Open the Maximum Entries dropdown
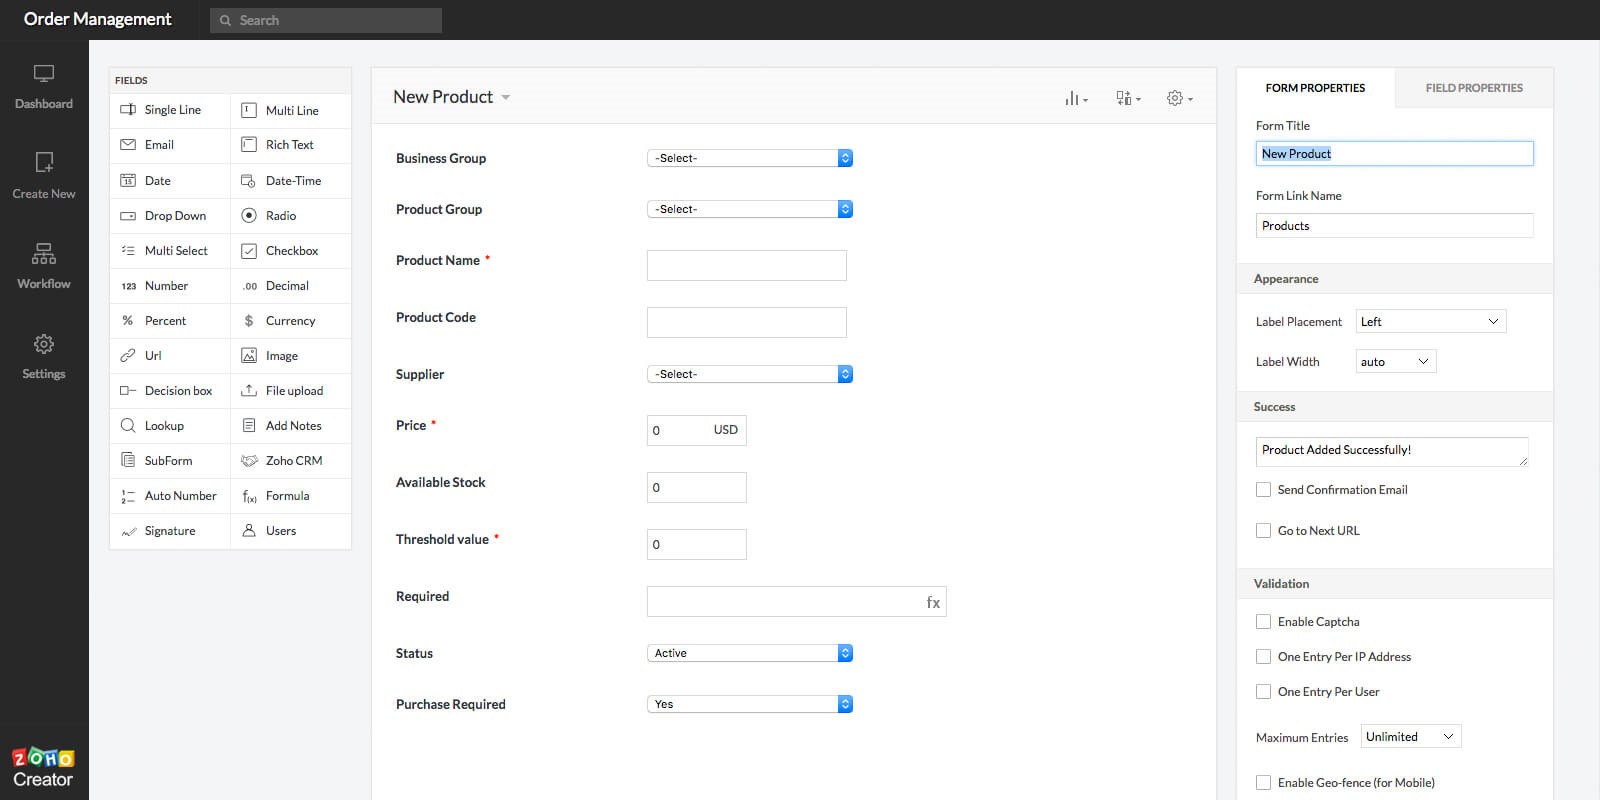Viewport: 1600px width, 800px height. coord(1410,737)
